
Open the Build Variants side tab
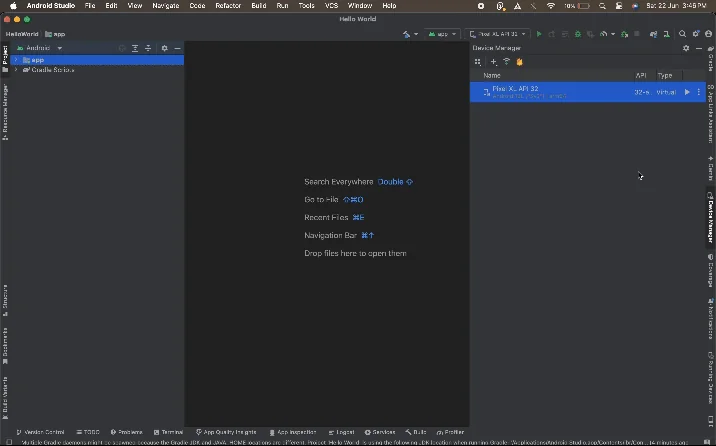(x=5, y=397)
